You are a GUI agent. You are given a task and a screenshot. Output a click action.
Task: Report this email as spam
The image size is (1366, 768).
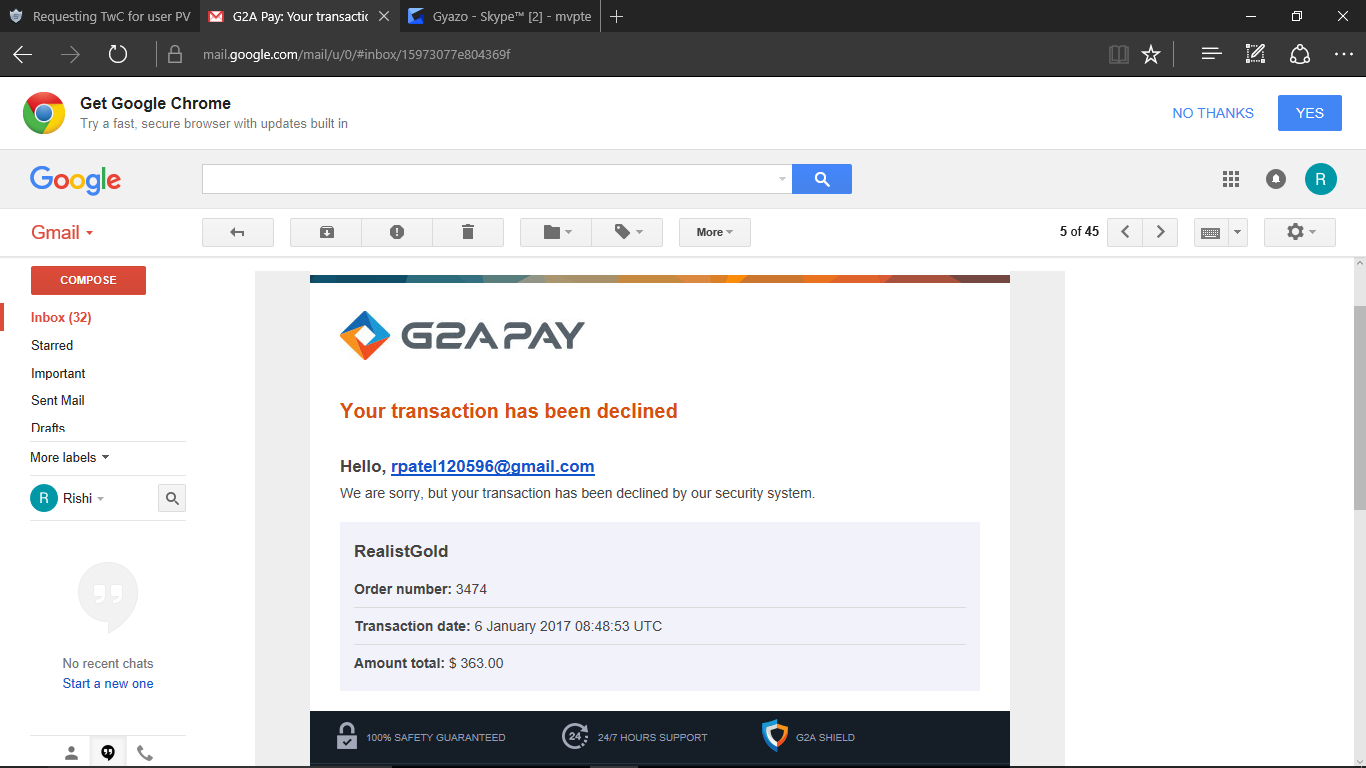pos(397,232)
